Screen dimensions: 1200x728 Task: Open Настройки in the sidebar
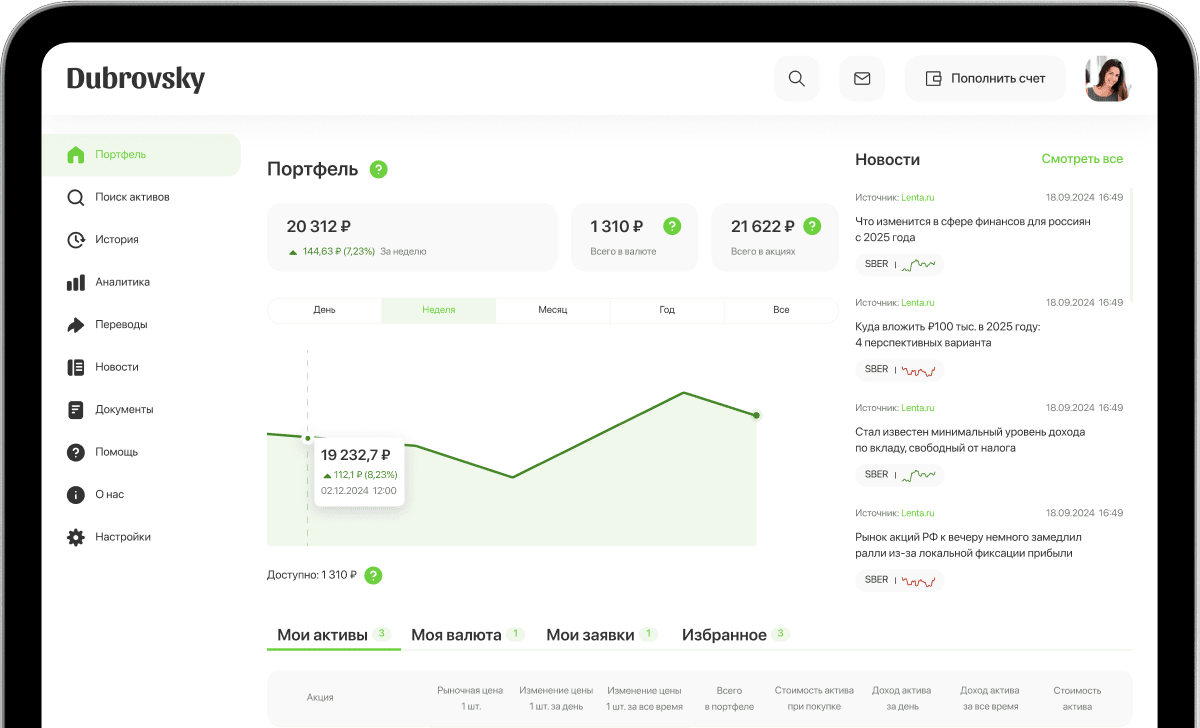122,537
